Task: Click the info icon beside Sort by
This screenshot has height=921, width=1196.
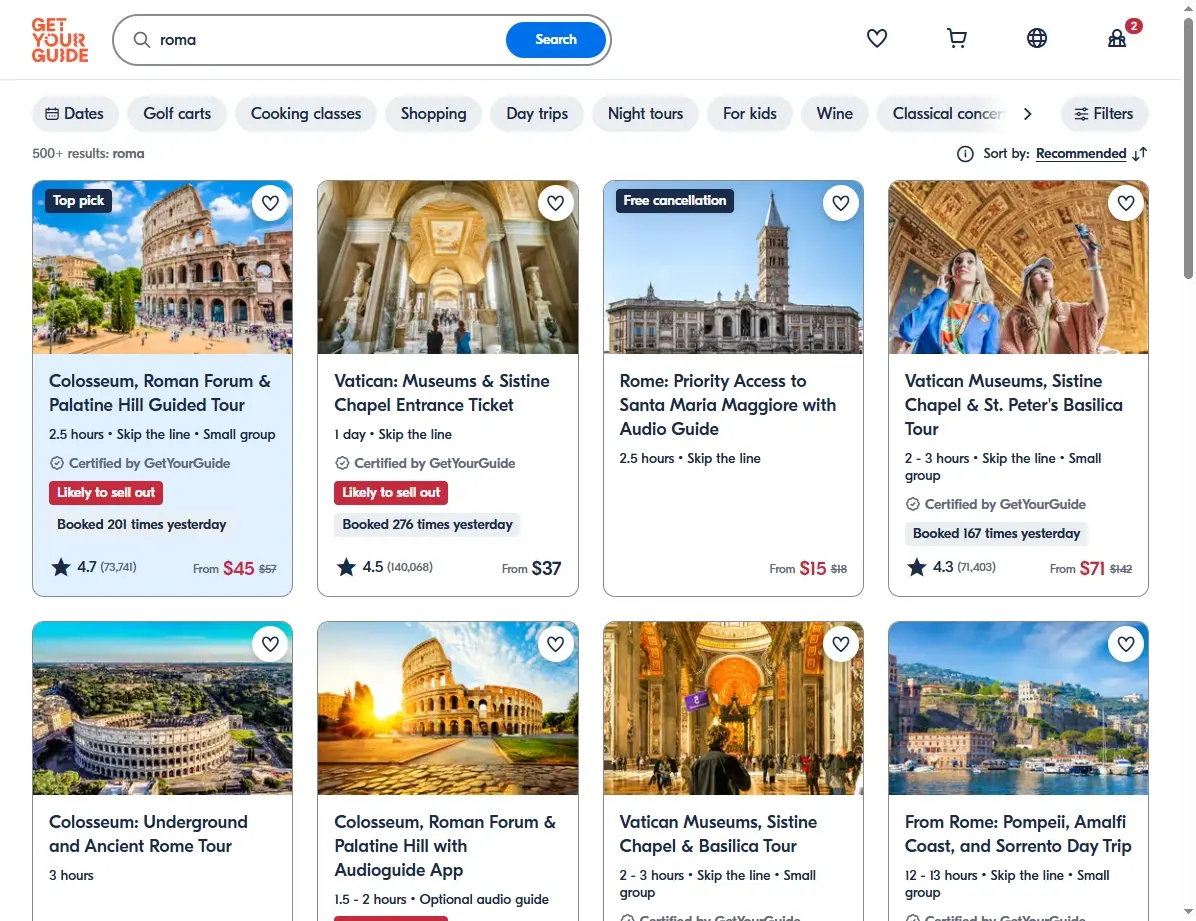Action: (x=965, y=154)
